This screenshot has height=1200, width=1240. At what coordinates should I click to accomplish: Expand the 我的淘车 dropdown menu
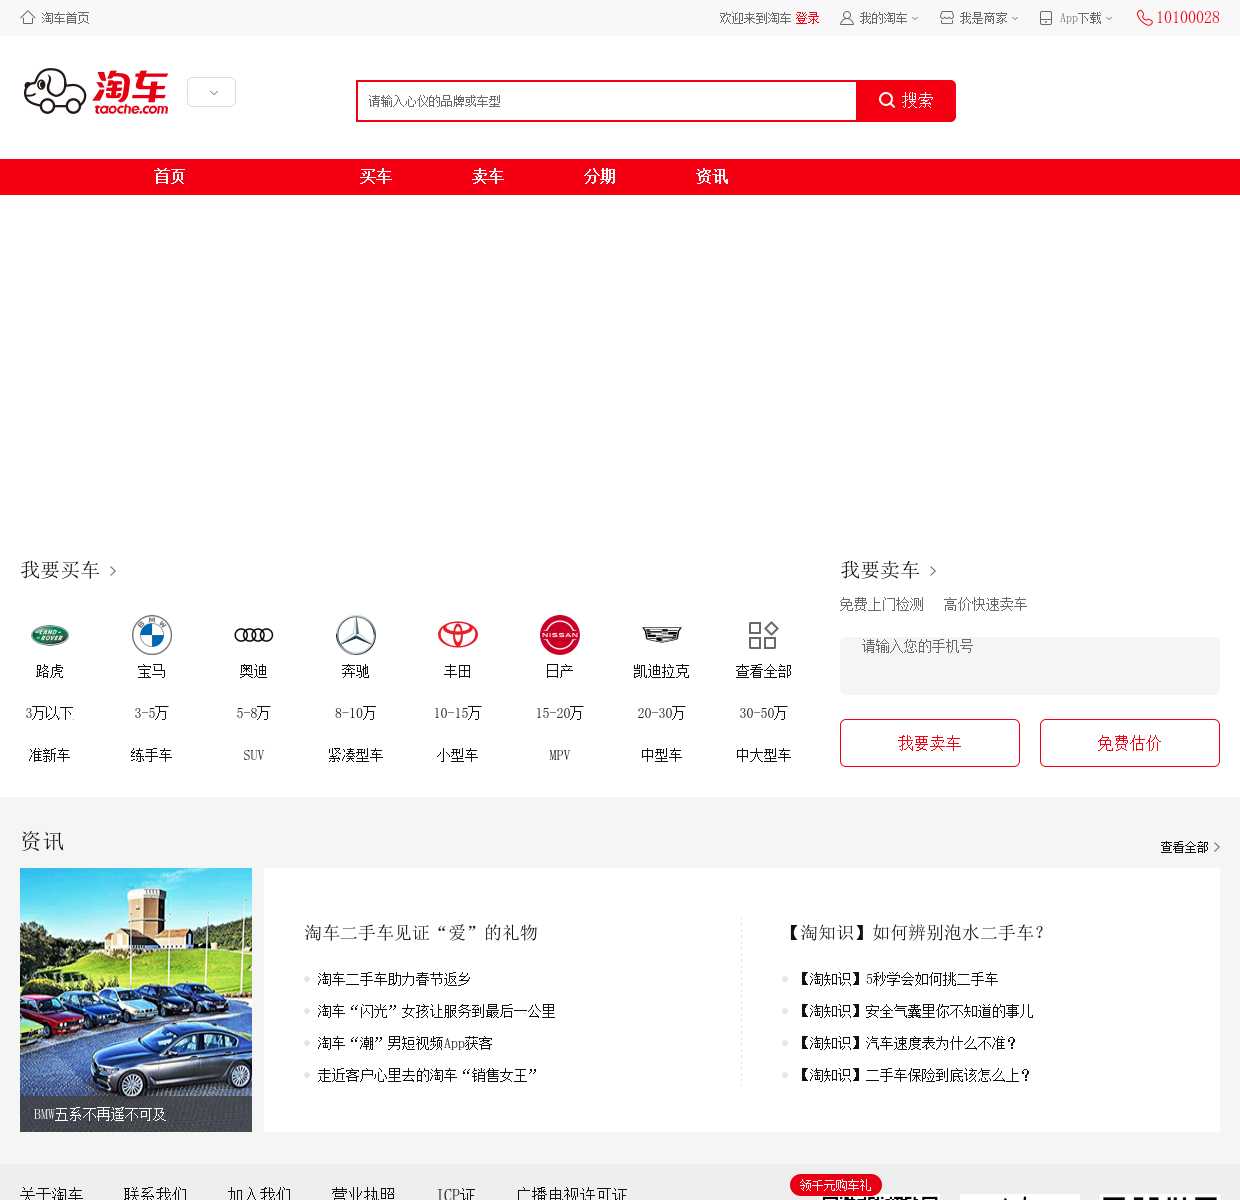(880, 18)
